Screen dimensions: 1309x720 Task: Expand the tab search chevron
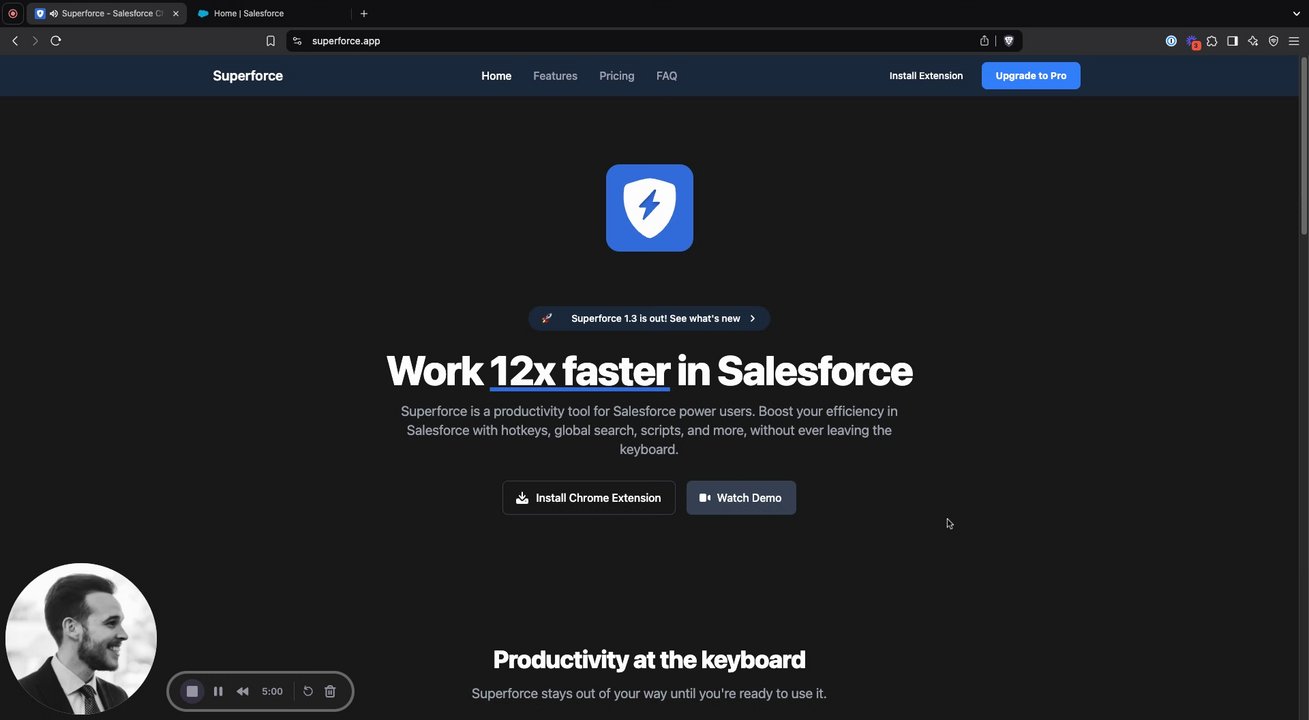point(1296,14)
